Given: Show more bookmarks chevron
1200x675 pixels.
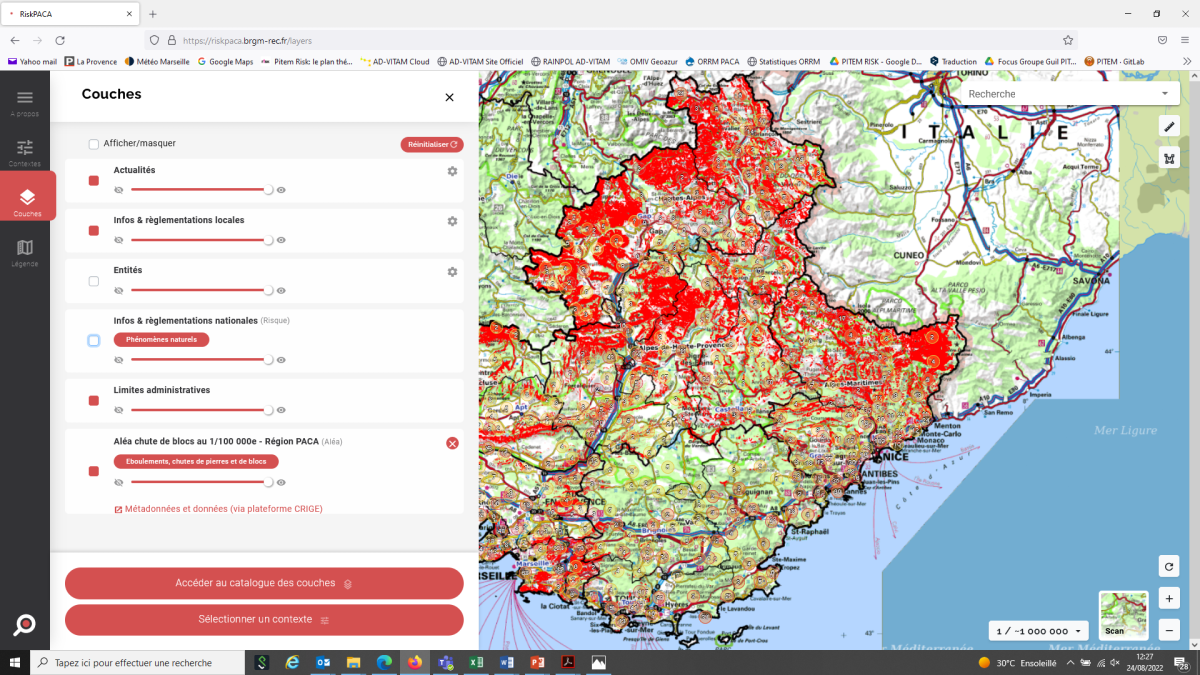Looking at the screenshot, I should 1187,61.
